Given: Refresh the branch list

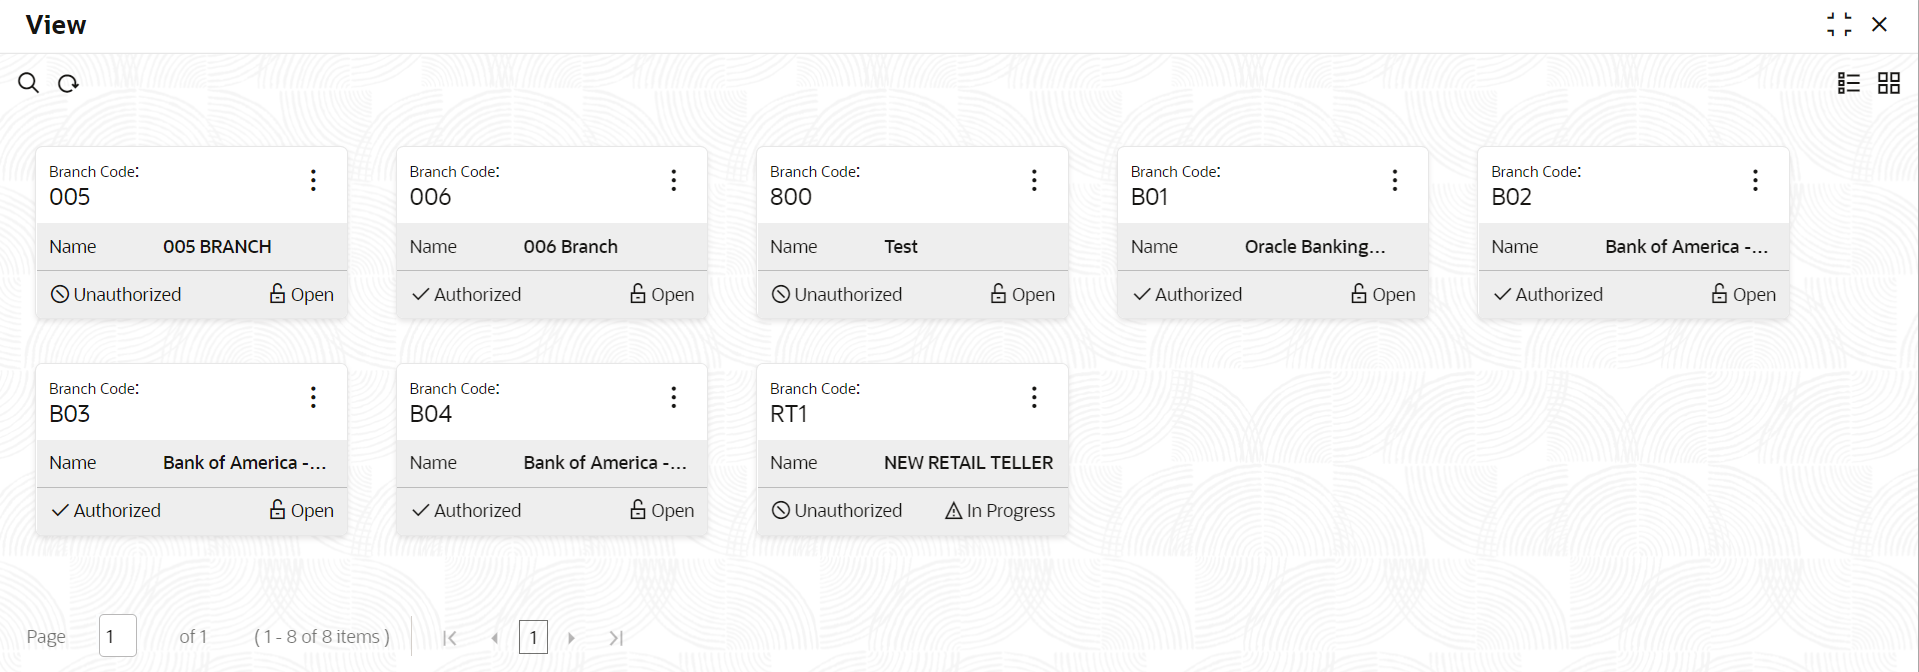Looking at the screenshot, I should tap(67, 83).
